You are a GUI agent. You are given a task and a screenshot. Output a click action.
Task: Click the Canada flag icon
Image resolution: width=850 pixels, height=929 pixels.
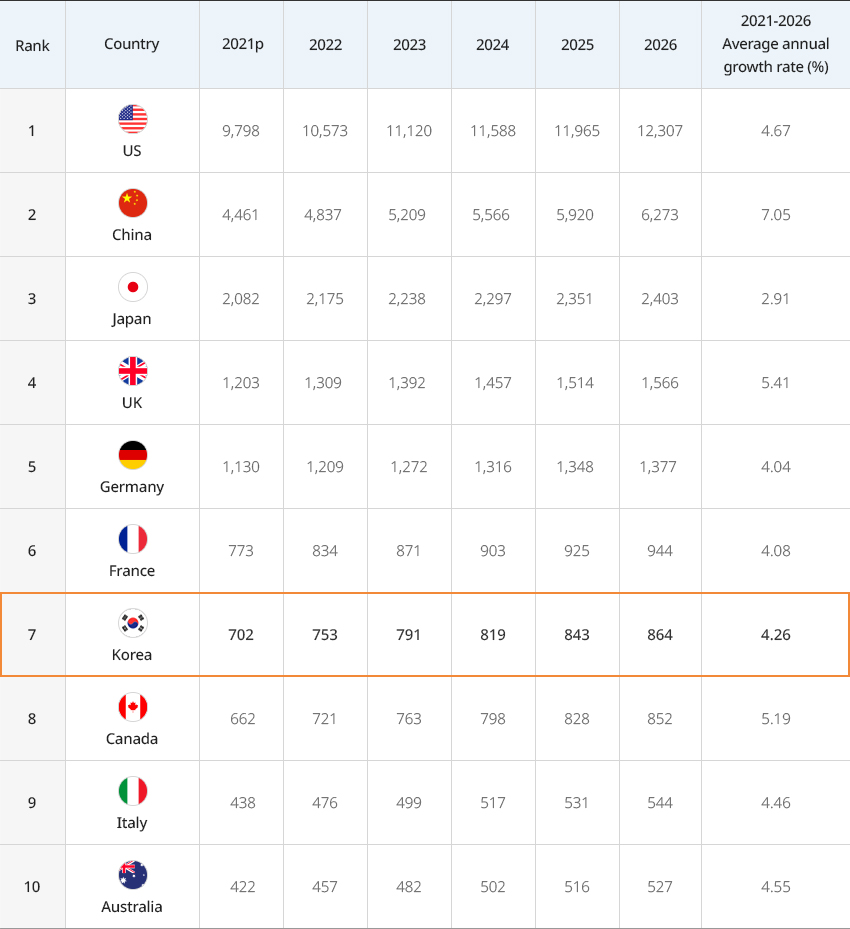[x=133, y=707]
